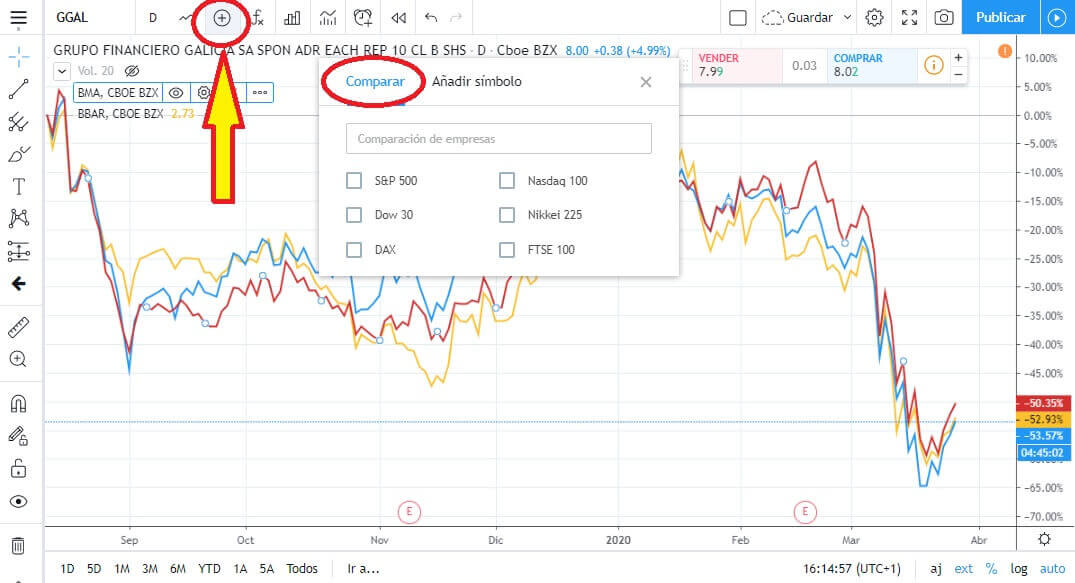
Task: Open the indicators fx icon
Action: click(x=257, y=18)
